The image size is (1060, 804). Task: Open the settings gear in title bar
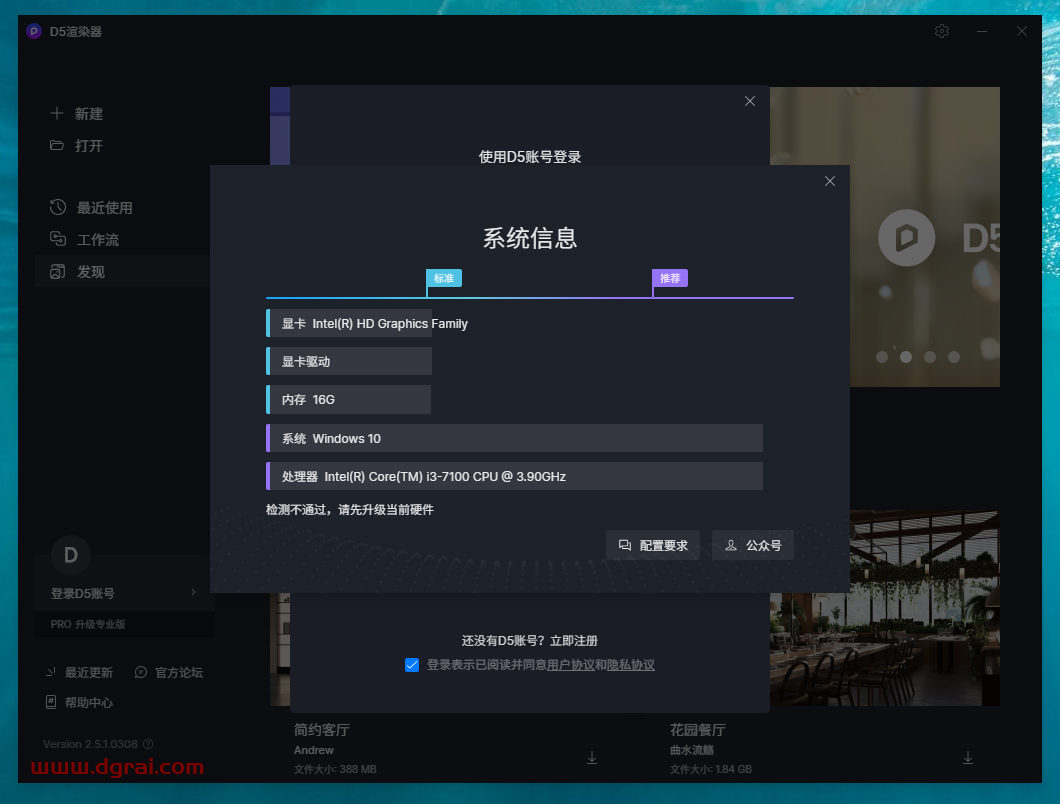[942, 31]
